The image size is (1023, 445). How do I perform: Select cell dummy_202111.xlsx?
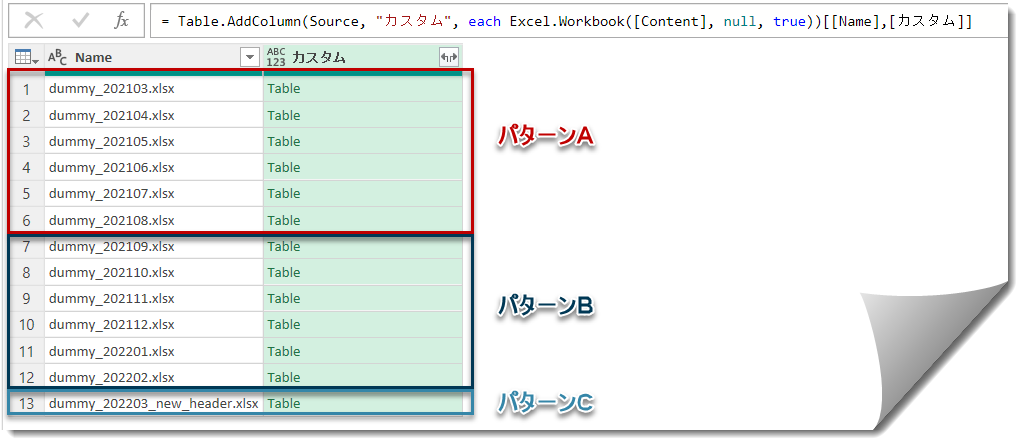(x=153, y=299)
